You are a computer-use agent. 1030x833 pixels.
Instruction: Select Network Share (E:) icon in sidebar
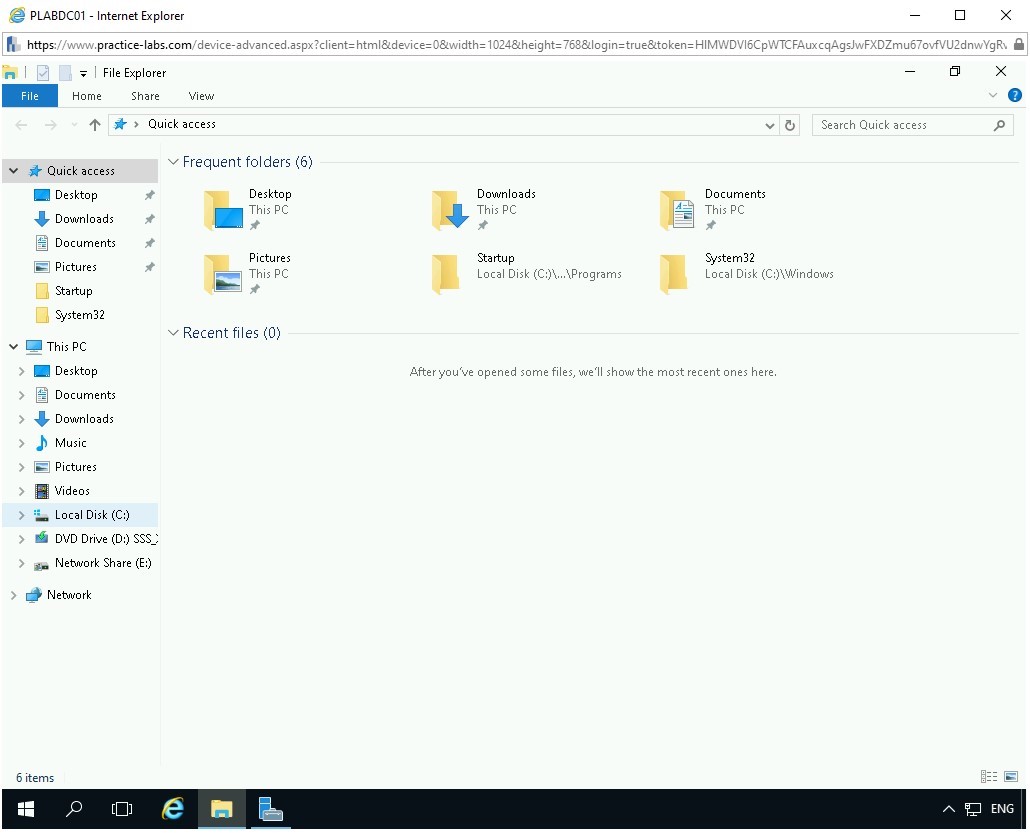click(x=41, y=564)
